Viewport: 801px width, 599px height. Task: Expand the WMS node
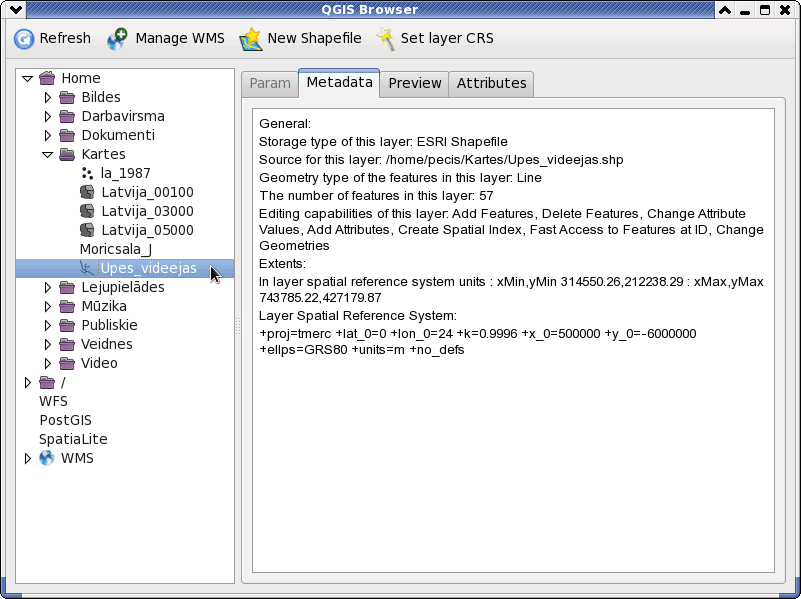pos(28,458)
